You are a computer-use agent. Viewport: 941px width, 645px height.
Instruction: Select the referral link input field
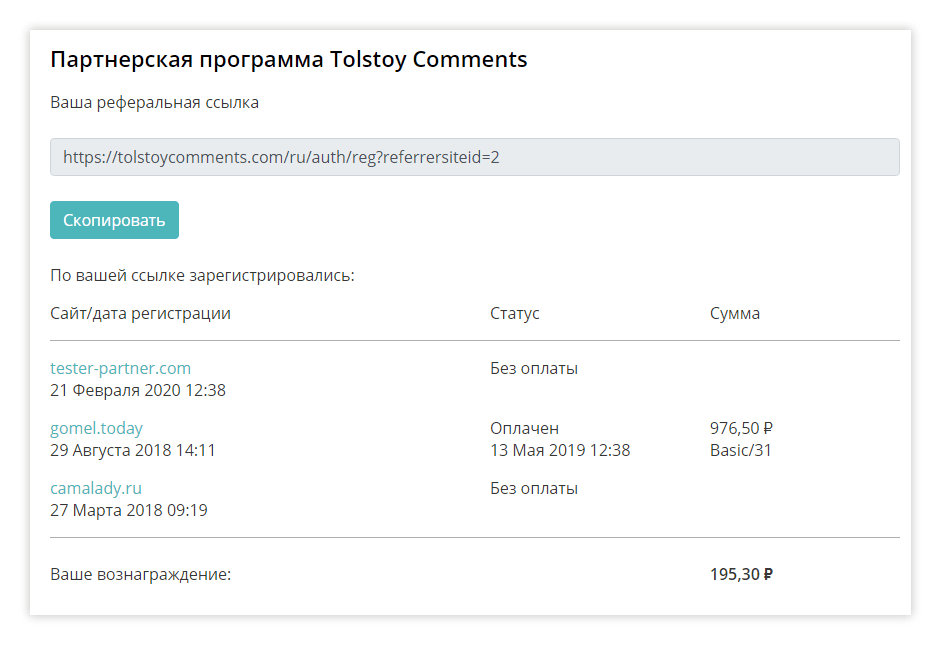(x=475, y=157)
